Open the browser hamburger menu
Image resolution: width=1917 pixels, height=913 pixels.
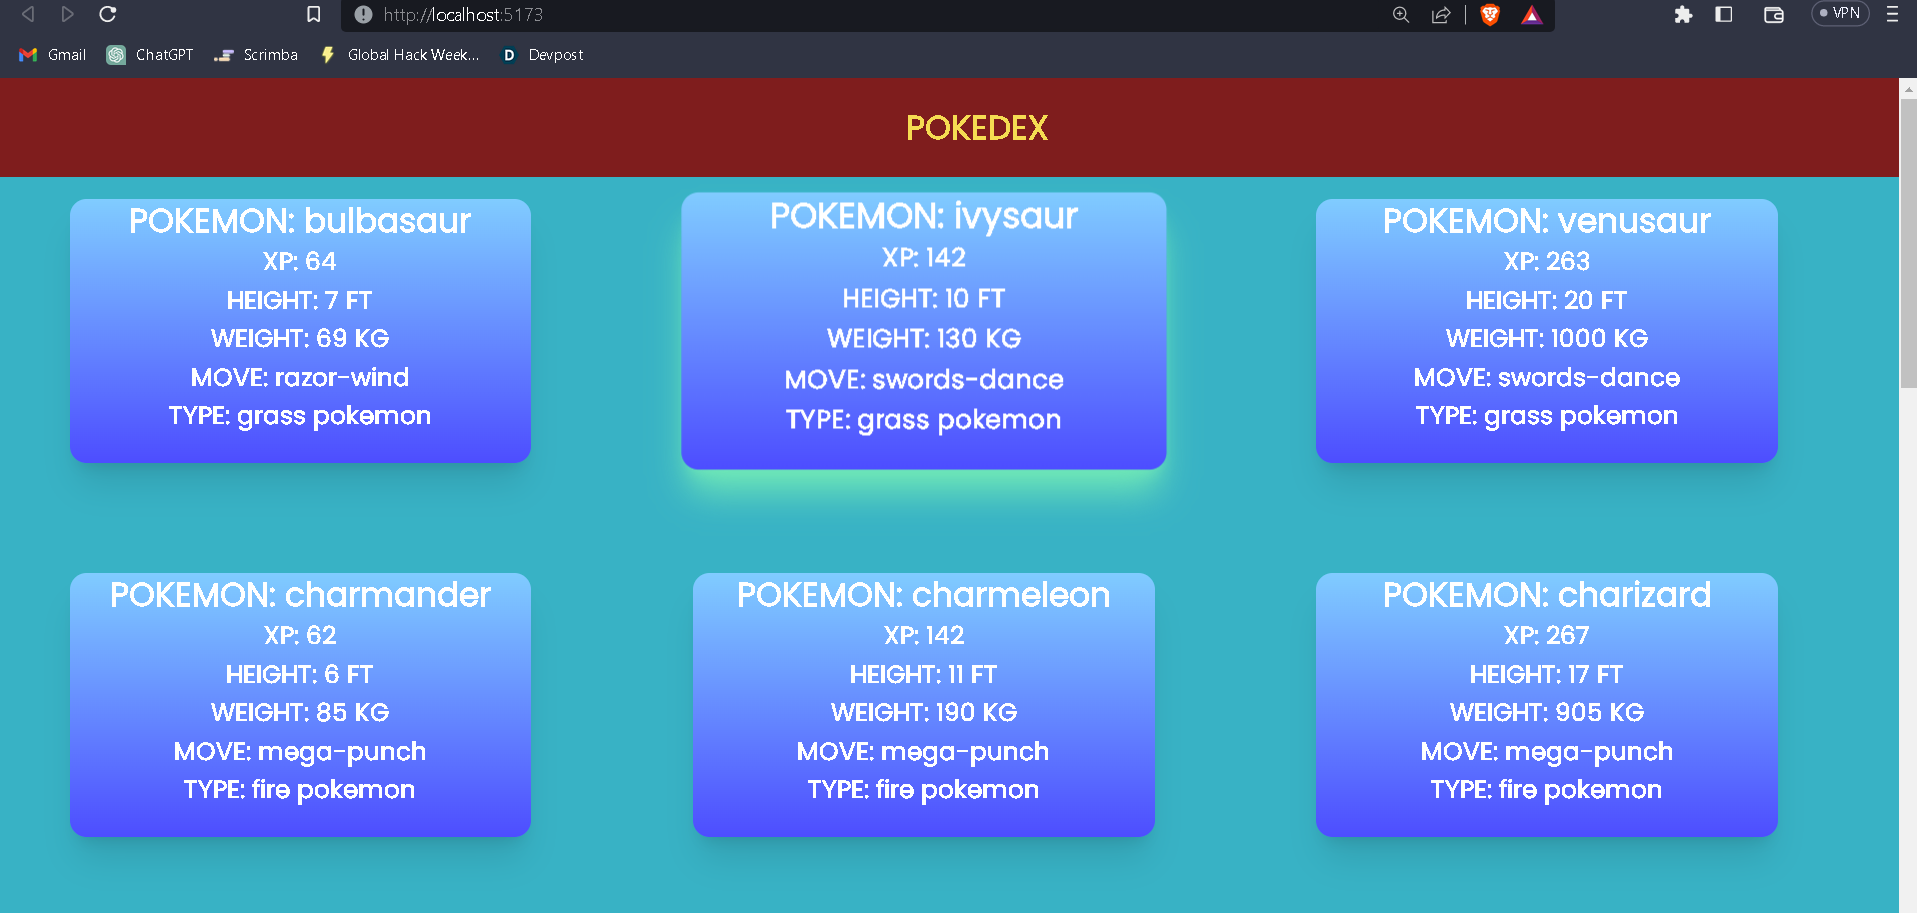1892,14
